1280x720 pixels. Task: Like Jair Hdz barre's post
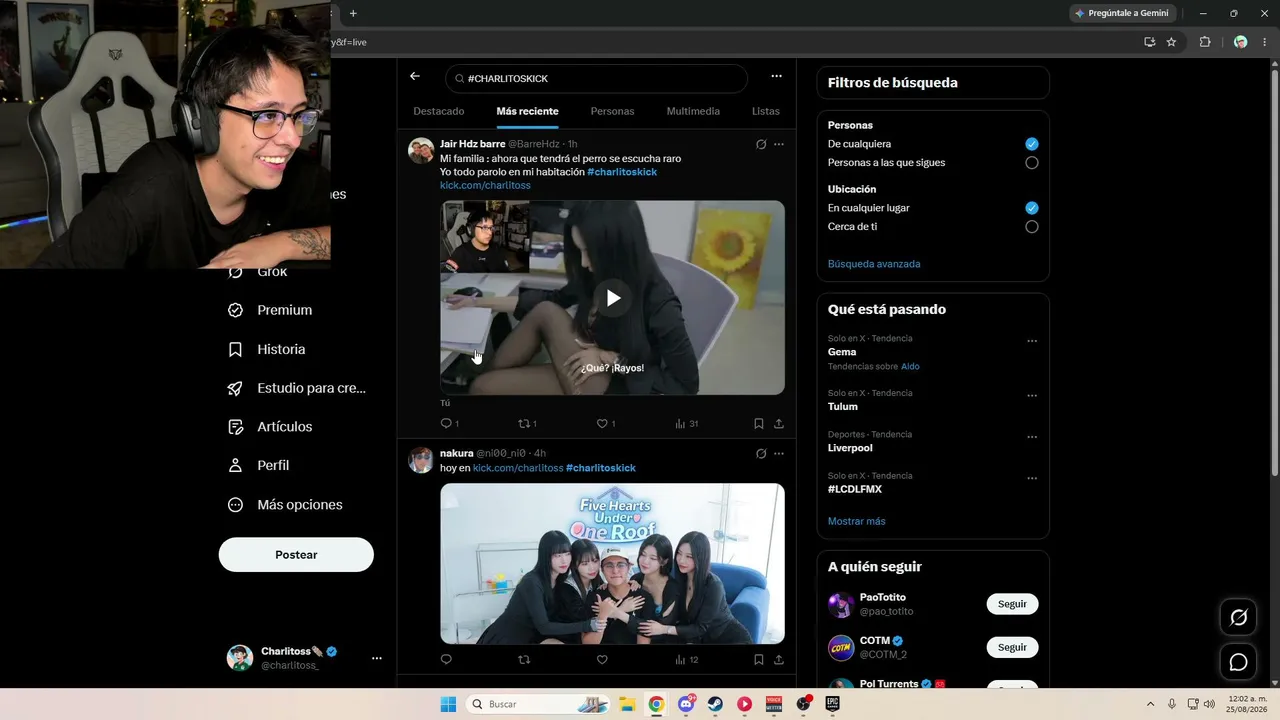[x=602, y=423]
